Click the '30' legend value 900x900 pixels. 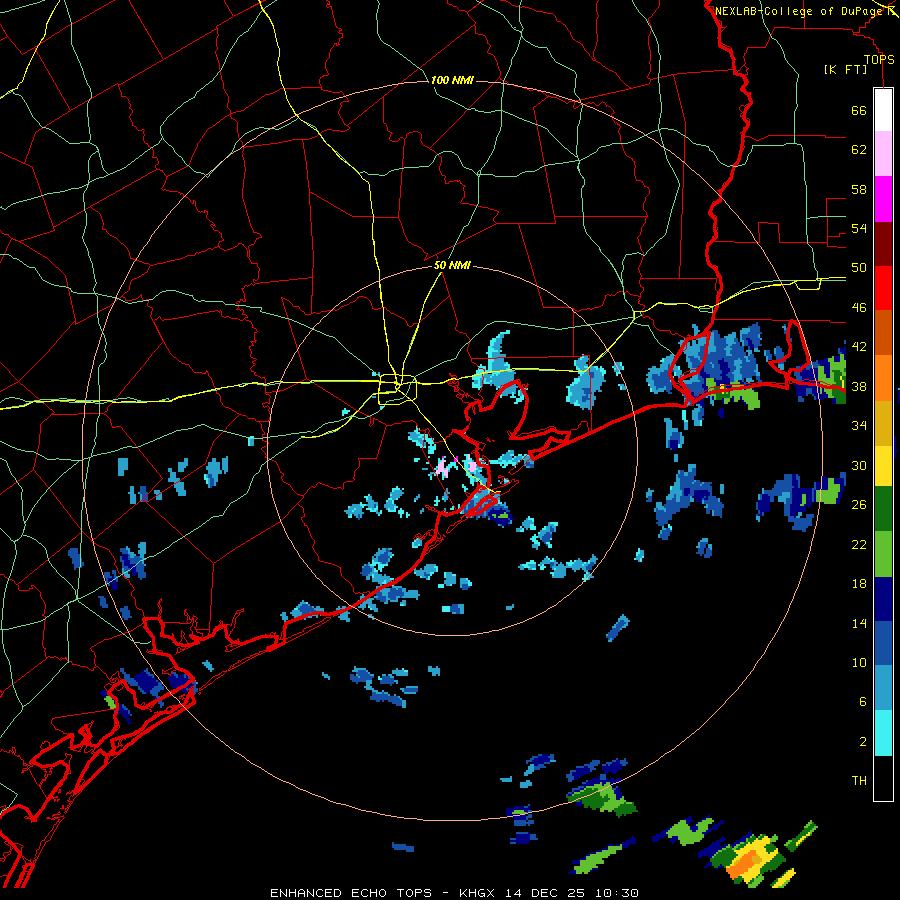point(859,465)
